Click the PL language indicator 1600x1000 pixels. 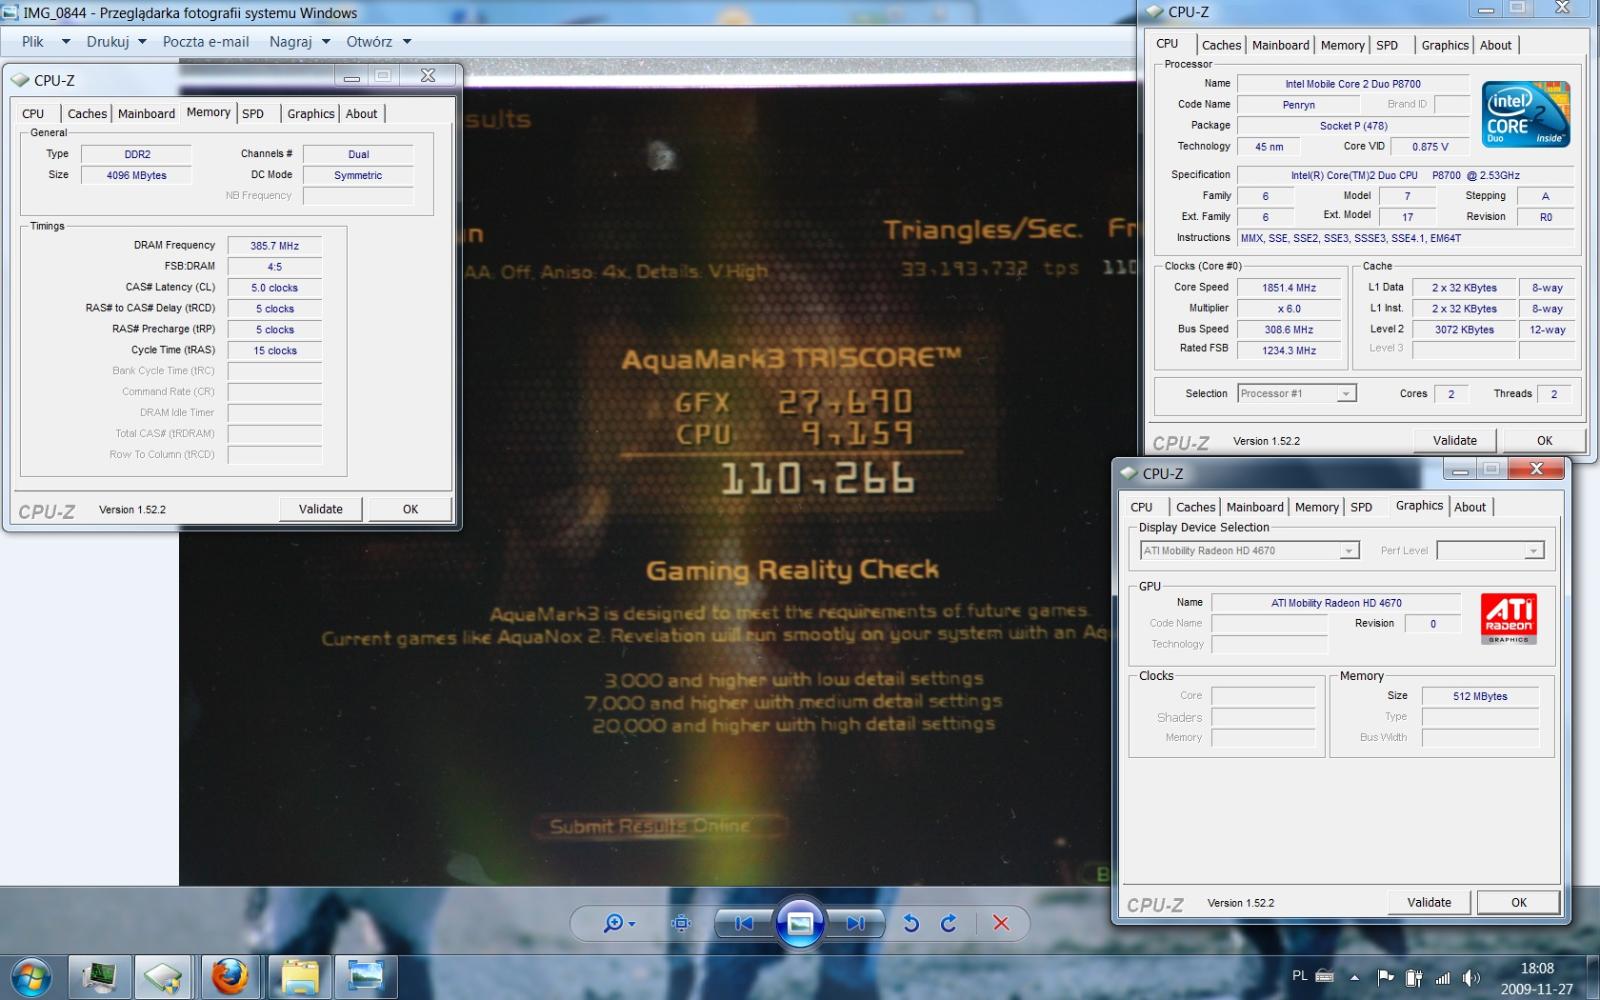click(1299, 976)
